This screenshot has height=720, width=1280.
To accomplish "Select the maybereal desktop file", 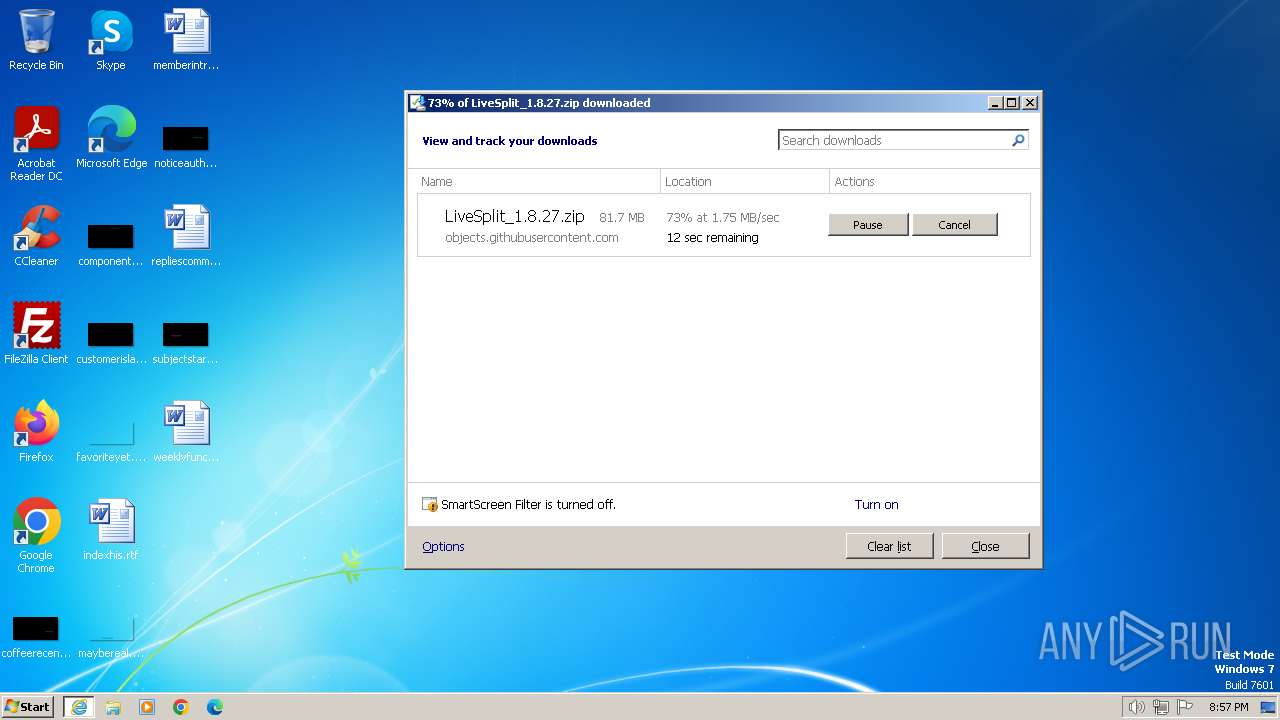I will point(111,636).
